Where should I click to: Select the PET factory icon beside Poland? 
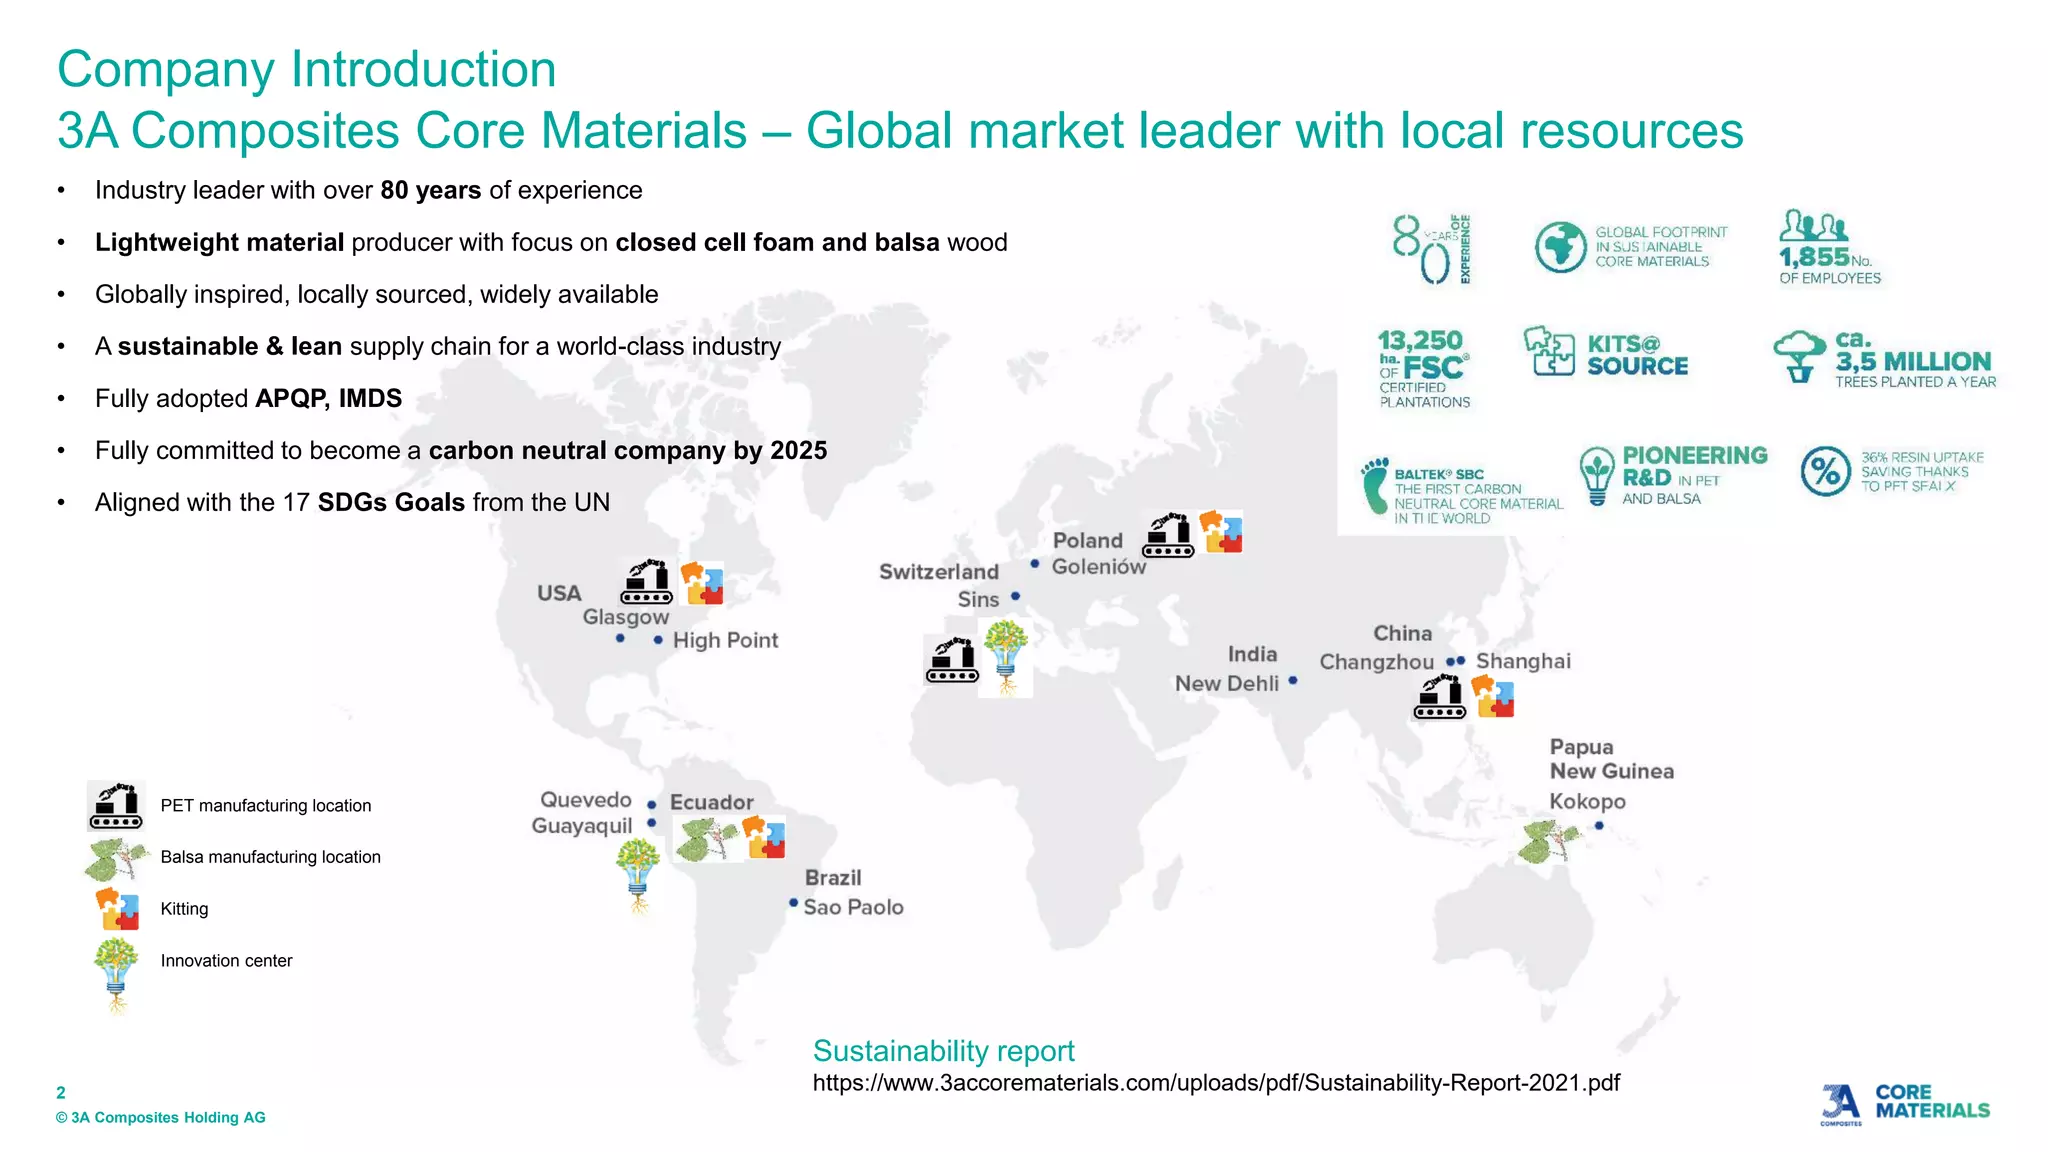[x=1168, y=535]
